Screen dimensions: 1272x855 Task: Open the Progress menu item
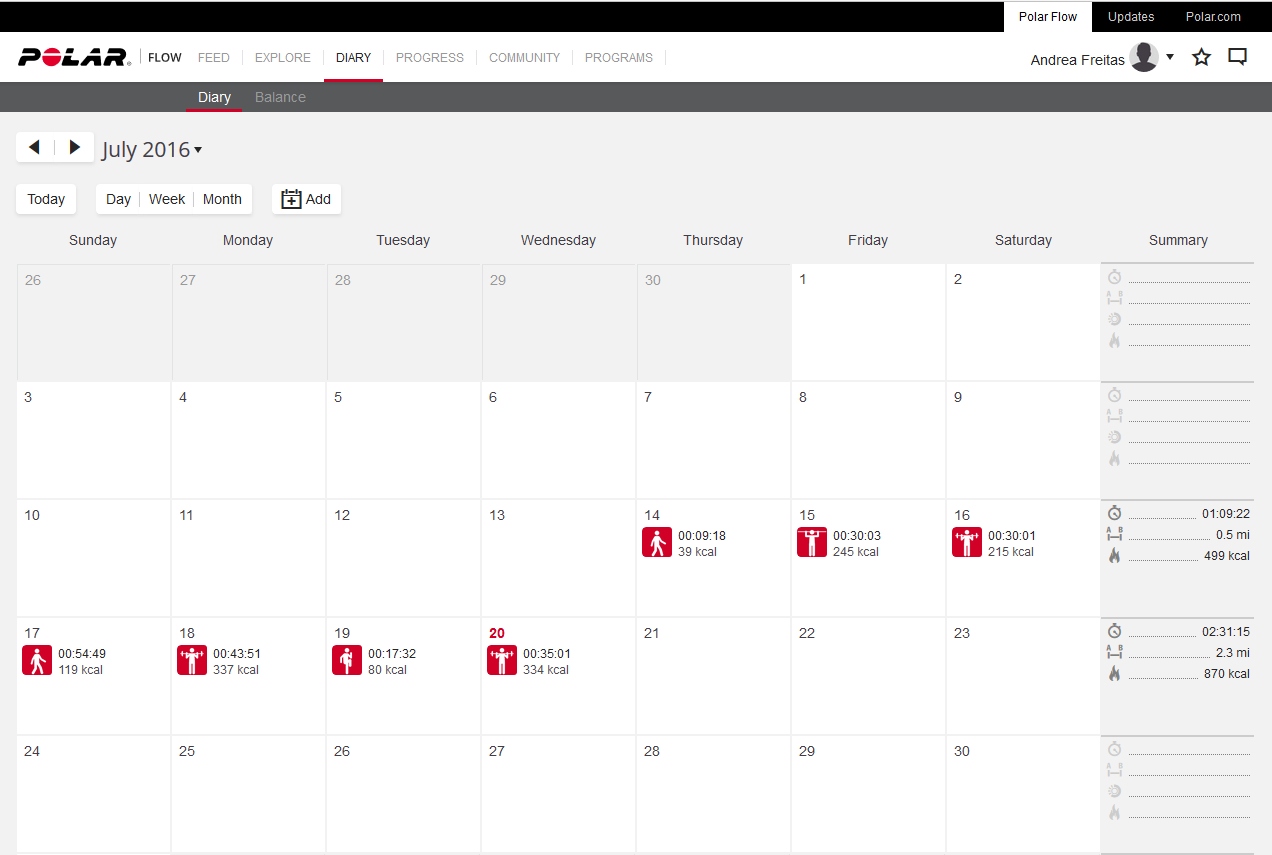pos(430,58)
